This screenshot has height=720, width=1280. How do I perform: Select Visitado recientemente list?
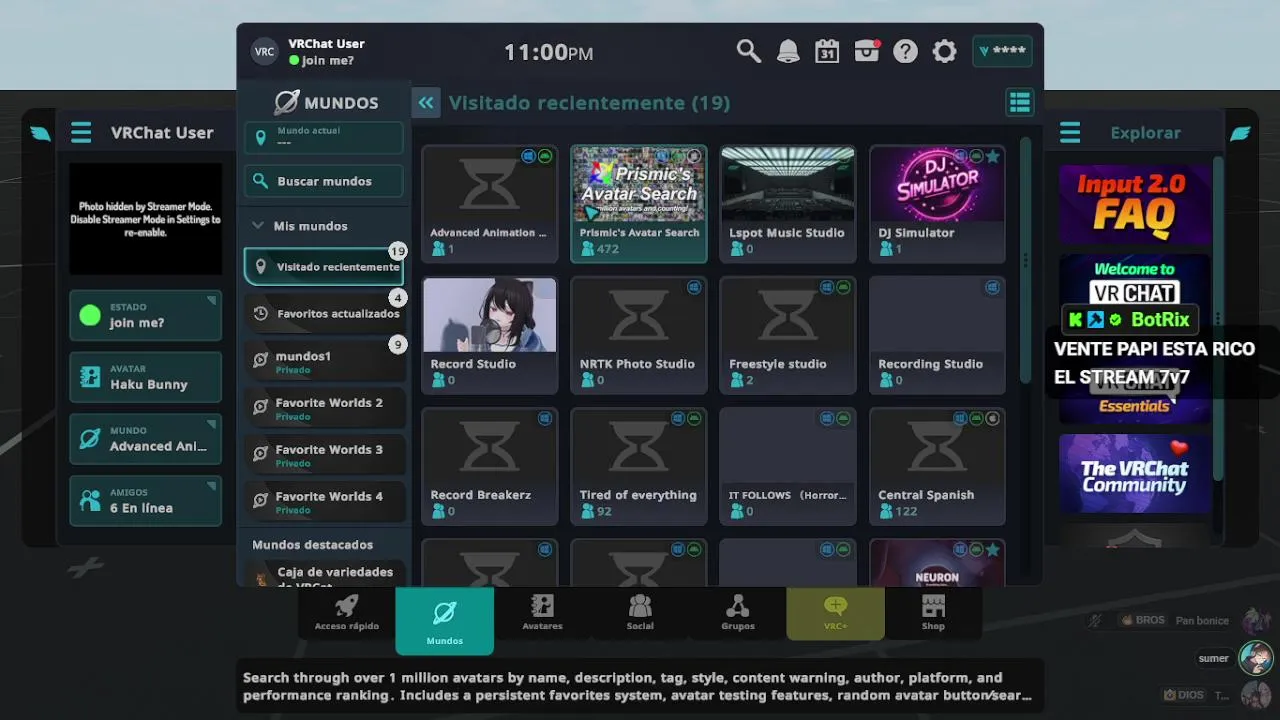pyautogui.click(x=324, y=267)
